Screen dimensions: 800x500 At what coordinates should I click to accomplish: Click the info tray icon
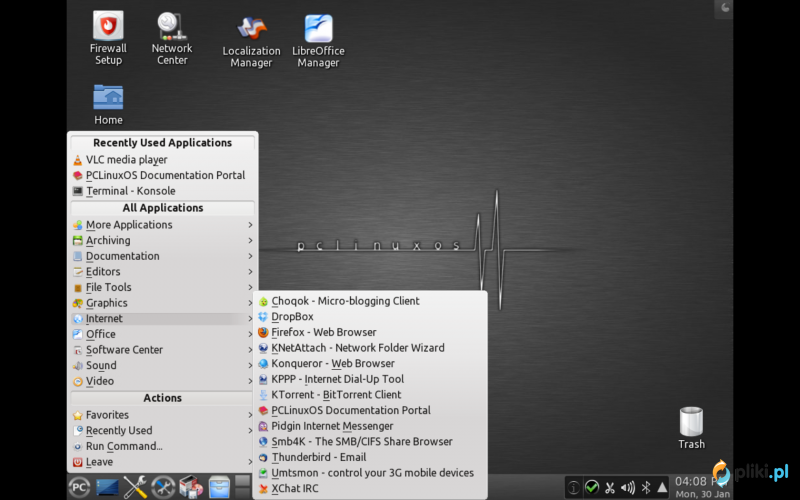point(573,488)
